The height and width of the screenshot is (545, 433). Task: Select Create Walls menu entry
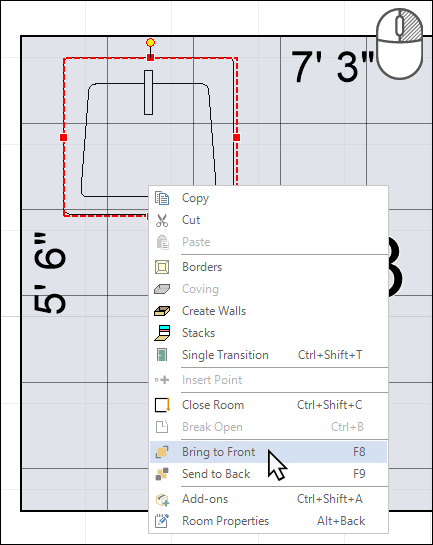coord(268,311)
